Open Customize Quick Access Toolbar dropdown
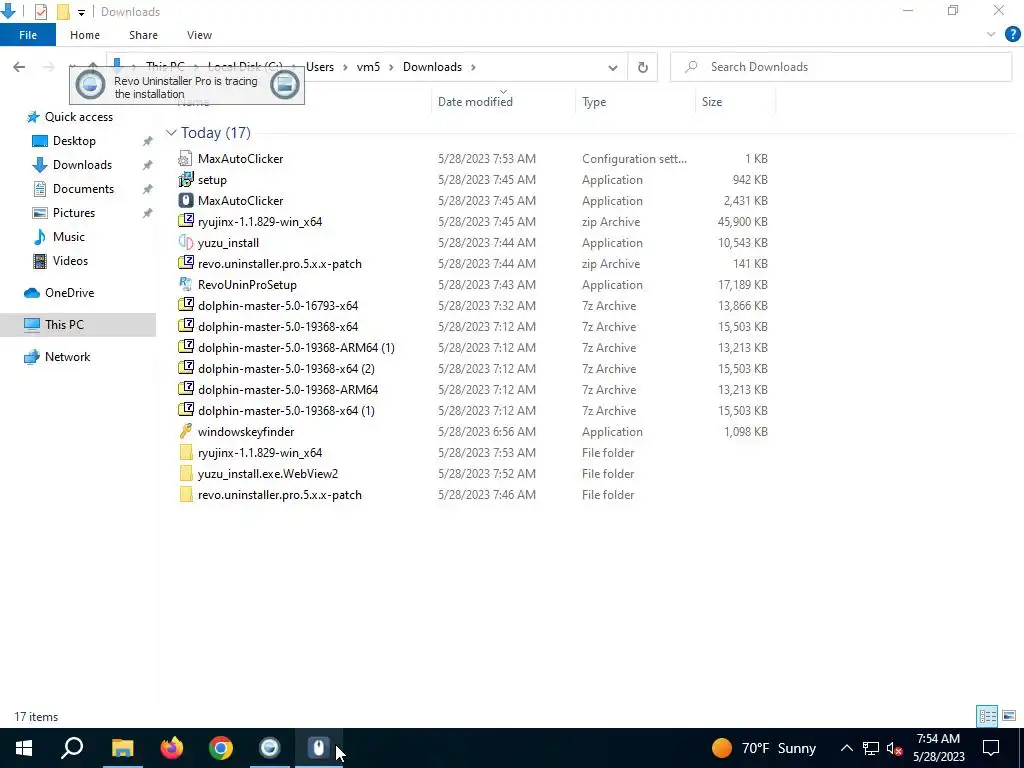The width and height of the screenshot is (1024, 768). point(81,12)
